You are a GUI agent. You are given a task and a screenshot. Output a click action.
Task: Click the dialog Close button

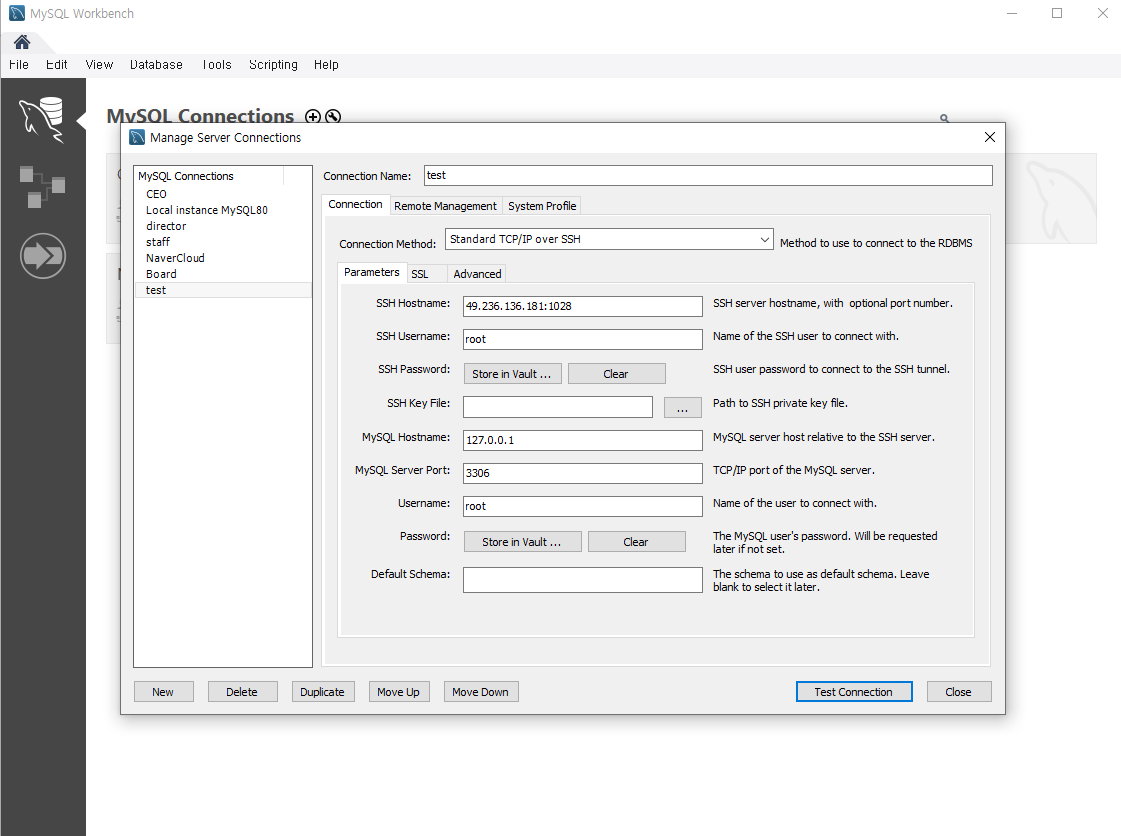959,692
